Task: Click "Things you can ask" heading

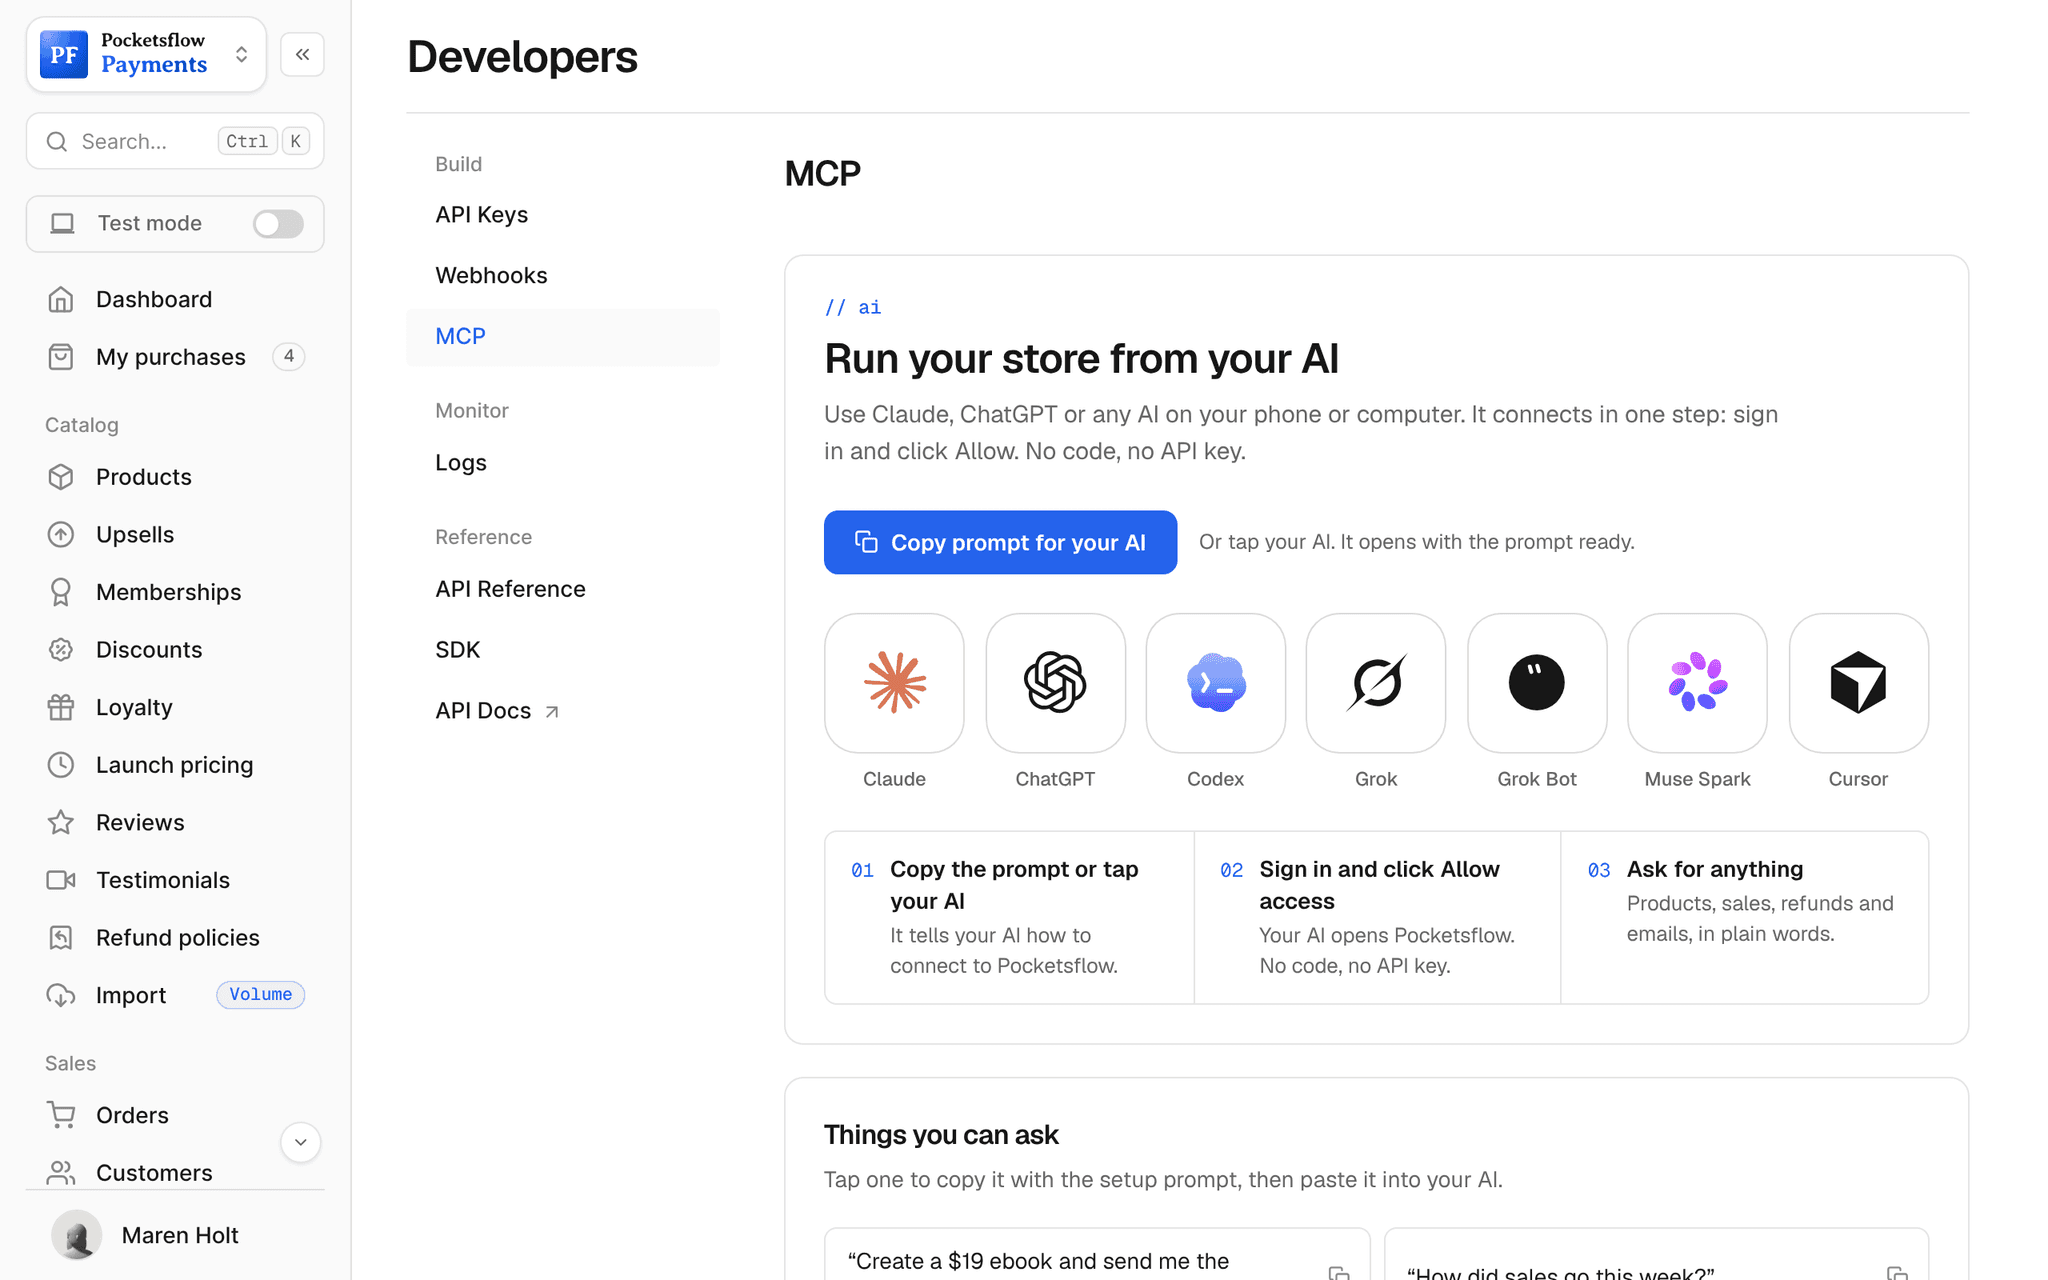Action: coord(941,1135)
